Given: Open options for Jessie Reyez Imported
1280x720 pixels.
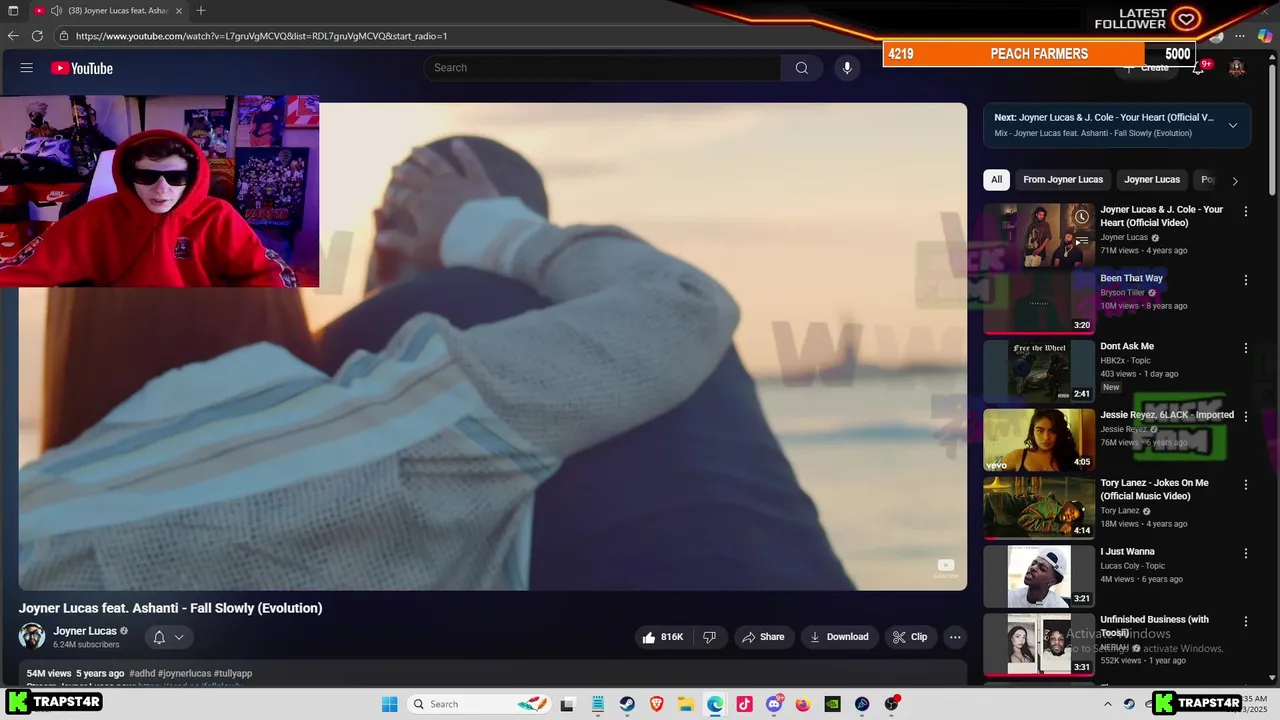Looking at the screenshot, I should 1246,416.
